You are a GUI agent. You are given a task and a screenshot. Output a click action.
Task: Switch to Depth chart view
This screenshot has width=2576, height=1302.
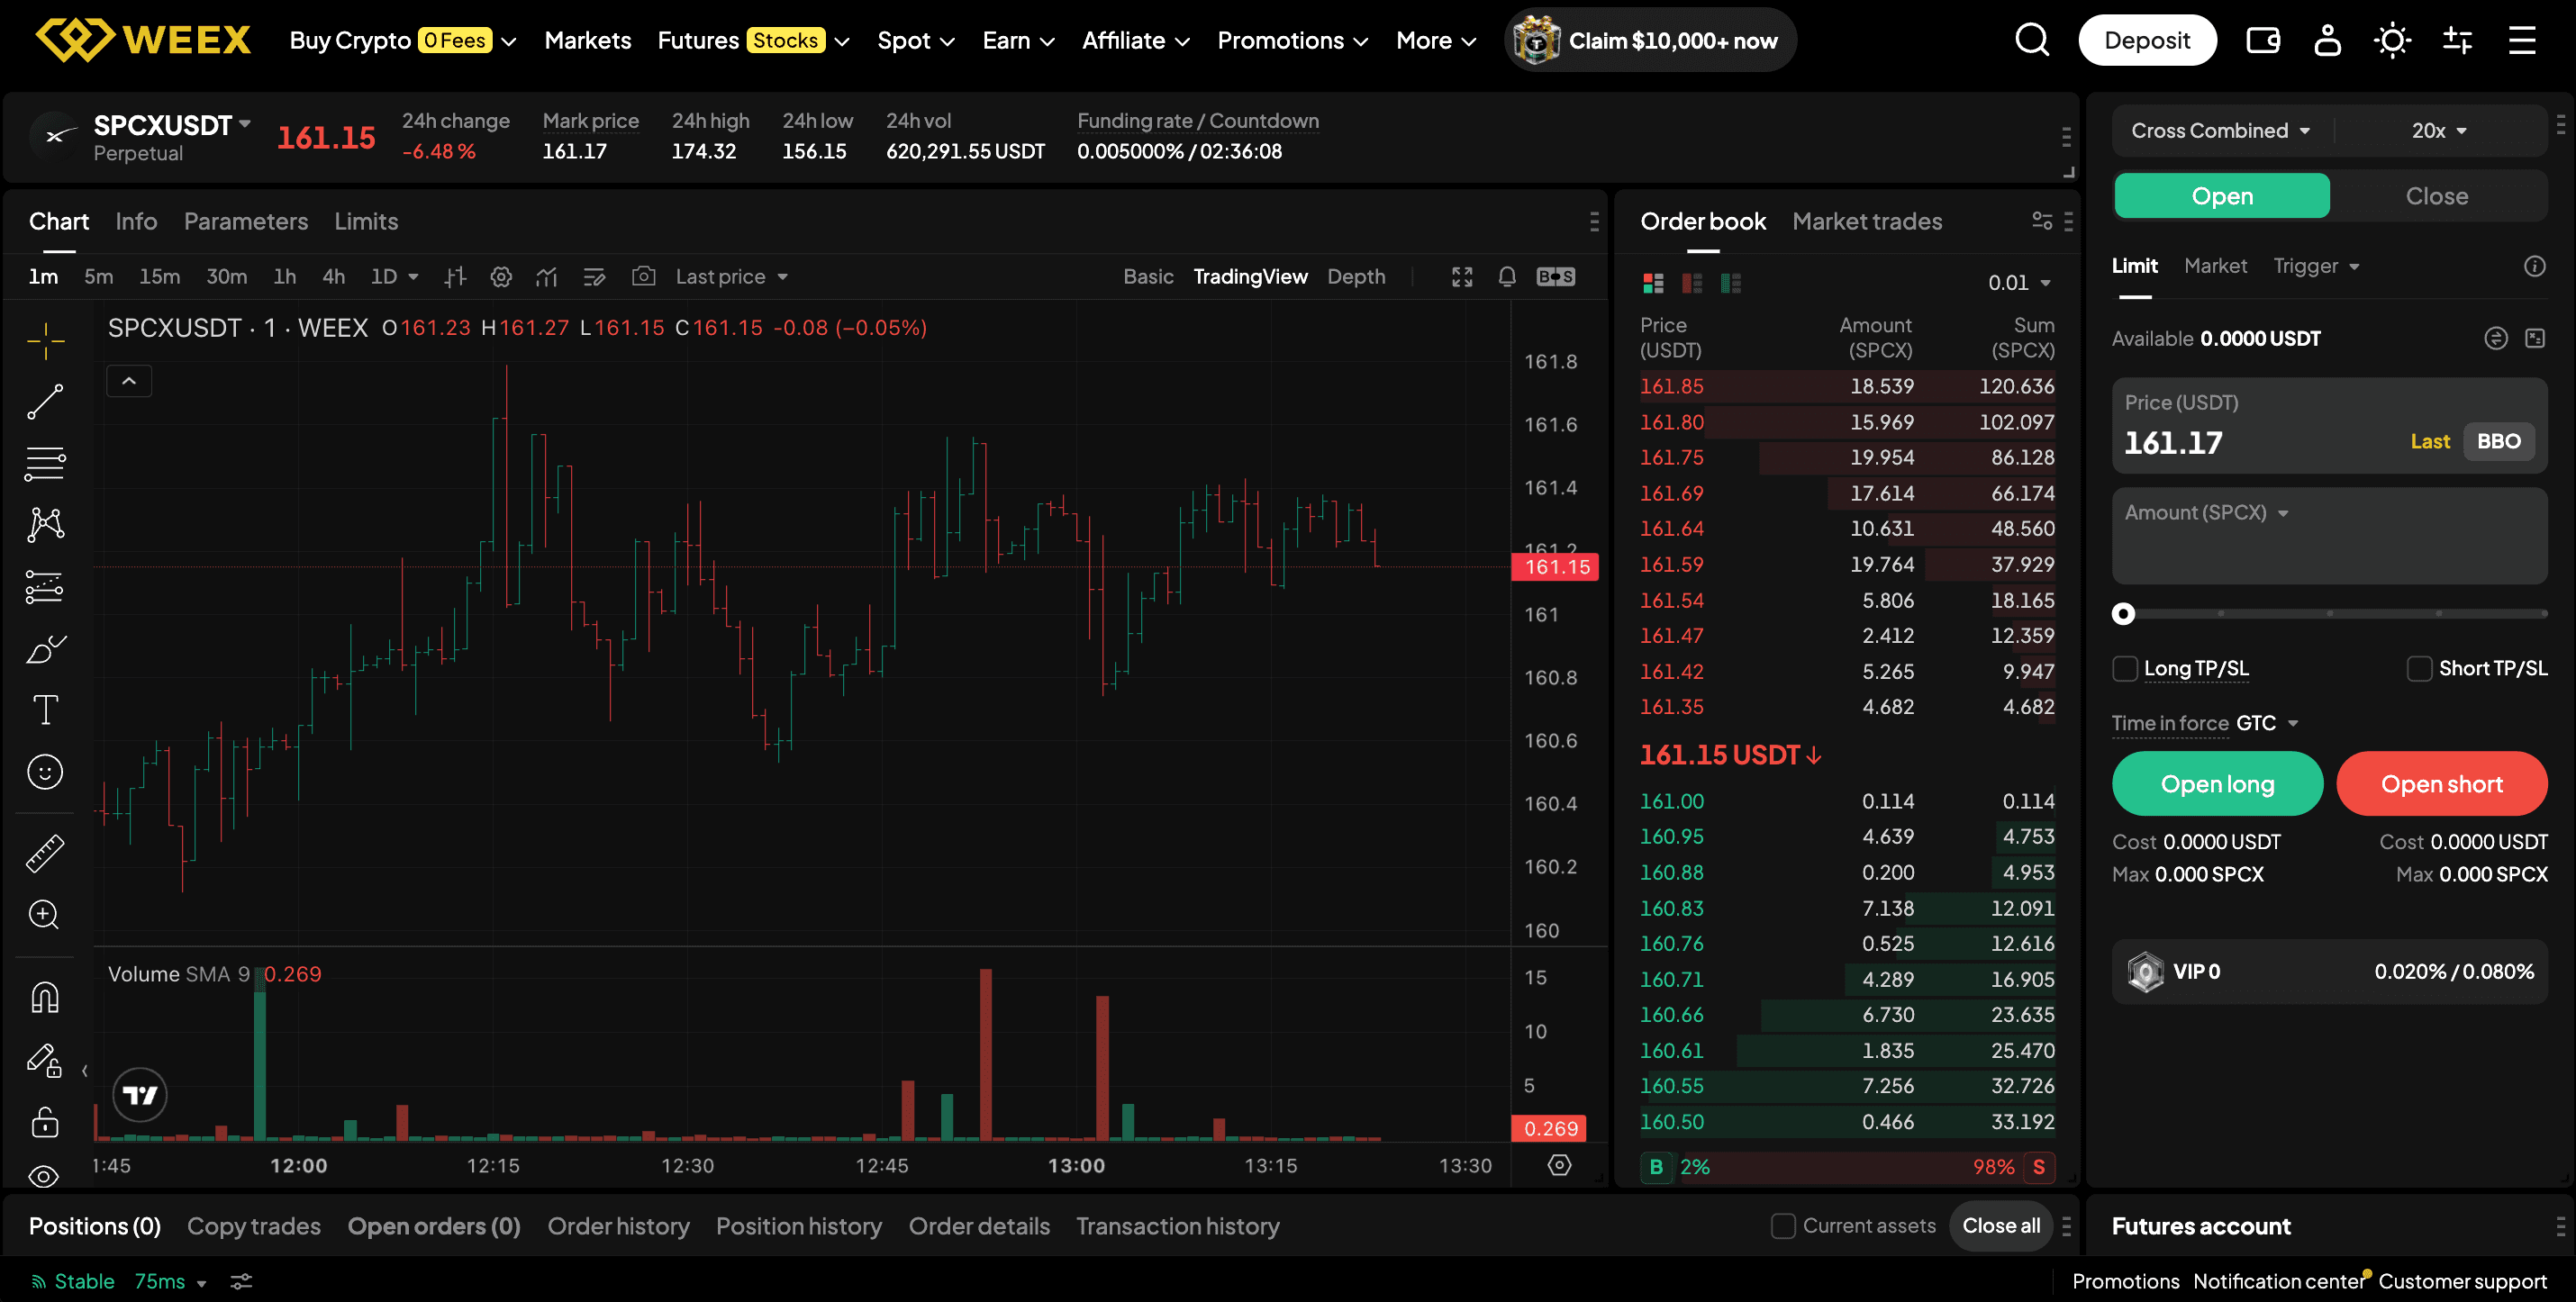point(1355,277)
